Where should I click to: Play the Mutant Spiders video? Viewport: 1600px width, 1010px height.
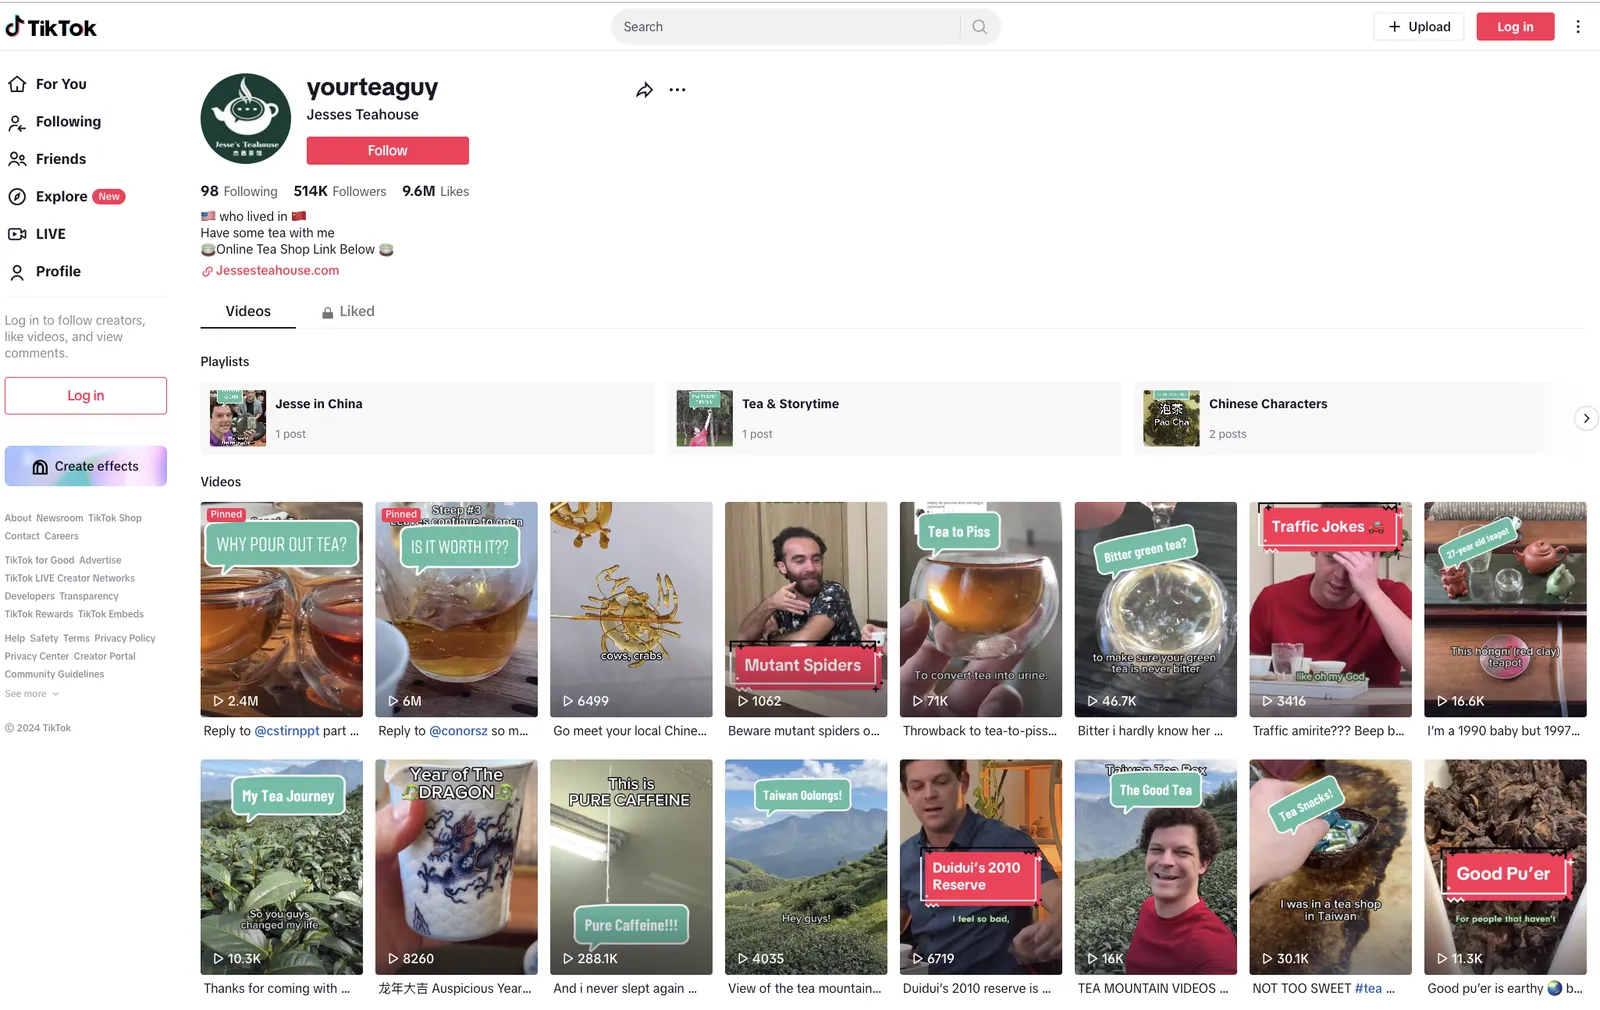tap(806, 609)
